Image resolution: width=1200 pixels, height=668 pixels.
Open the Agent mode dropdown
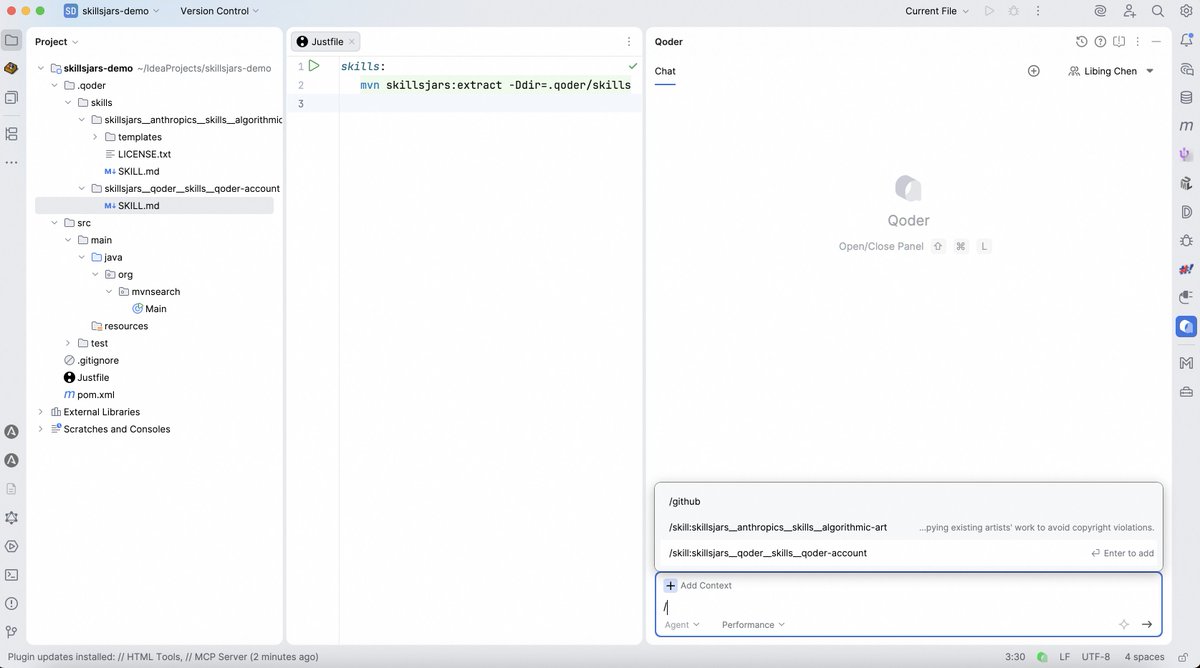[682, 624]
